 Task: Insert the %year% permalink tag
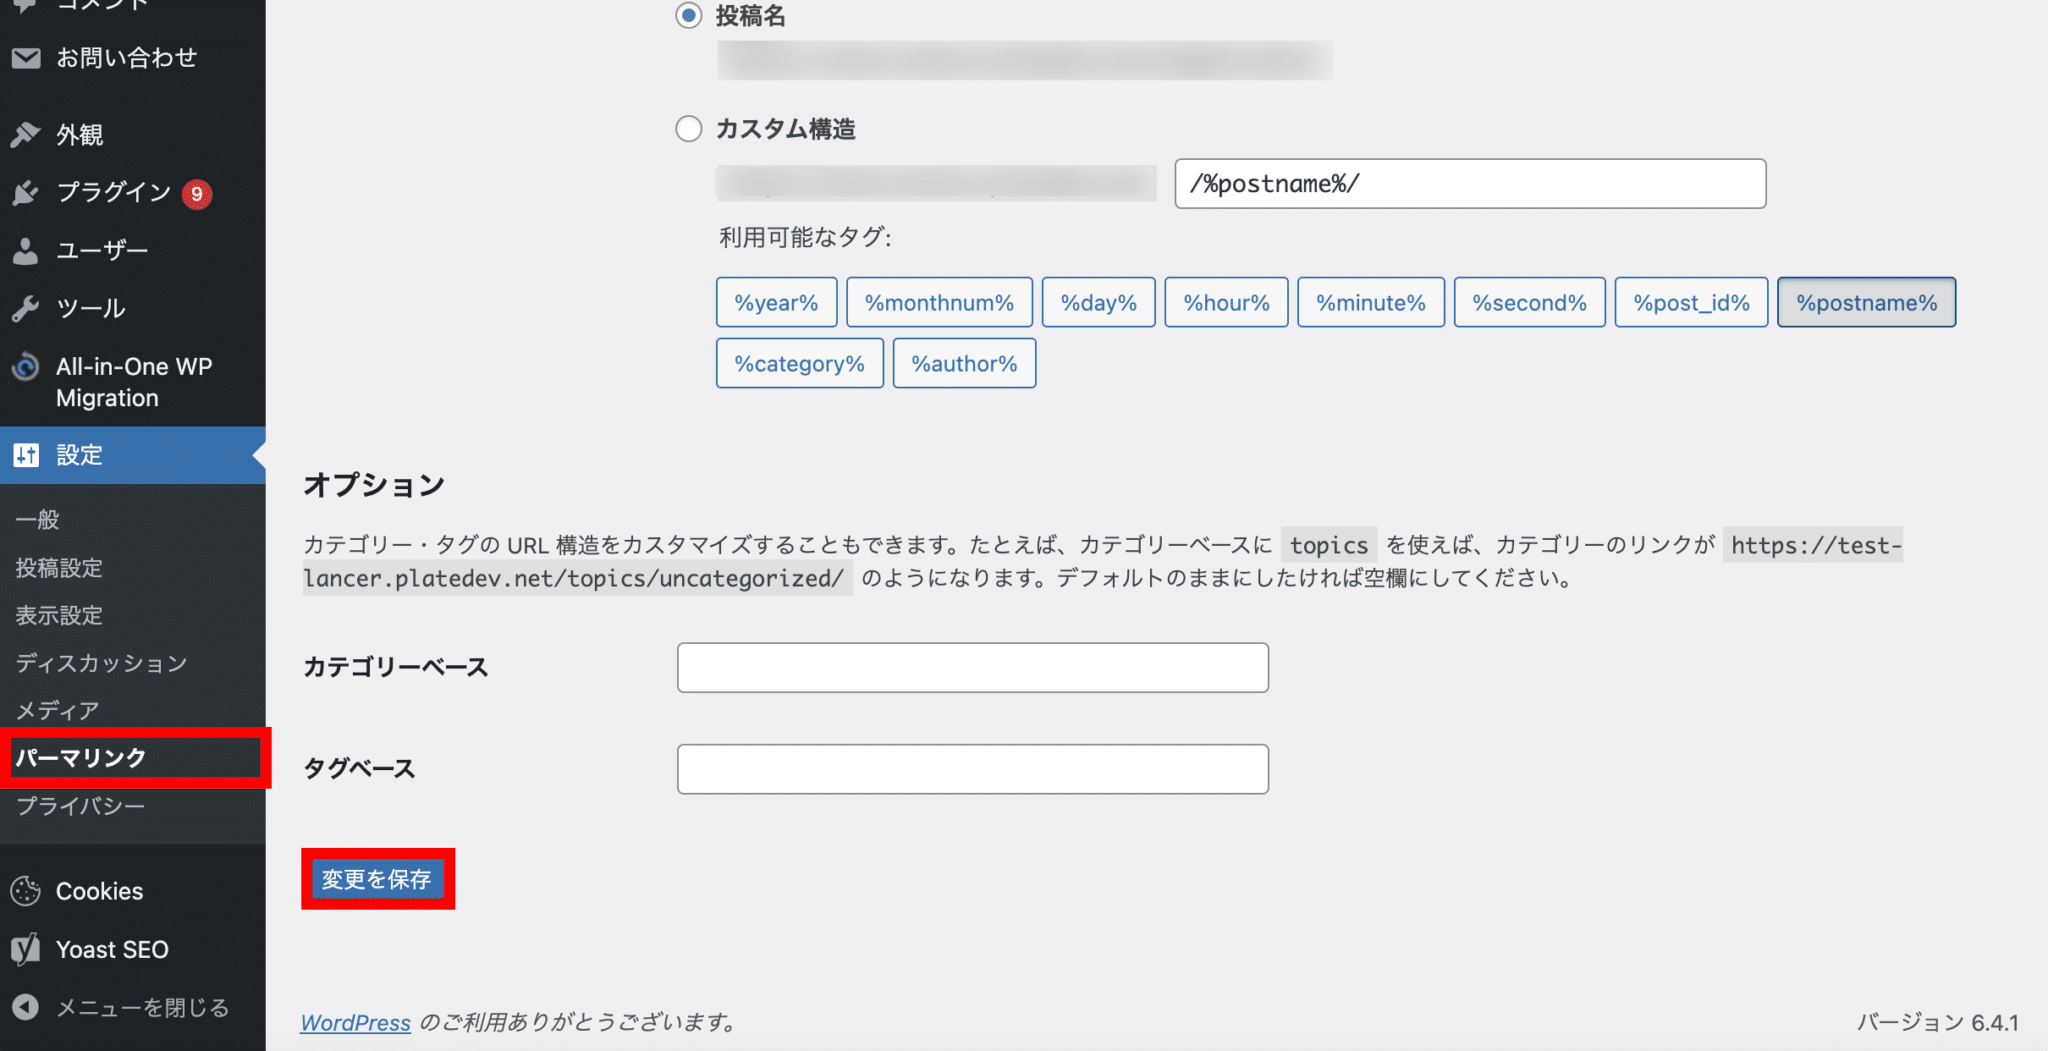click(x=776, y=302)
